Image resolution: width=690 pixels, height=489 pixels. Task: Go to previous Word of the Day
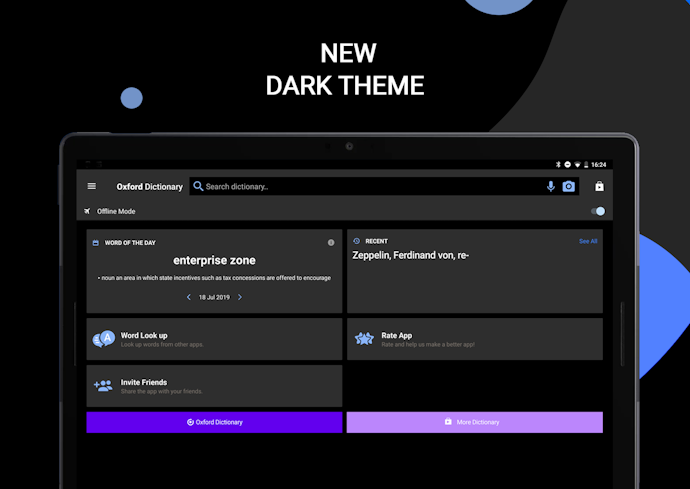point(189,297)
